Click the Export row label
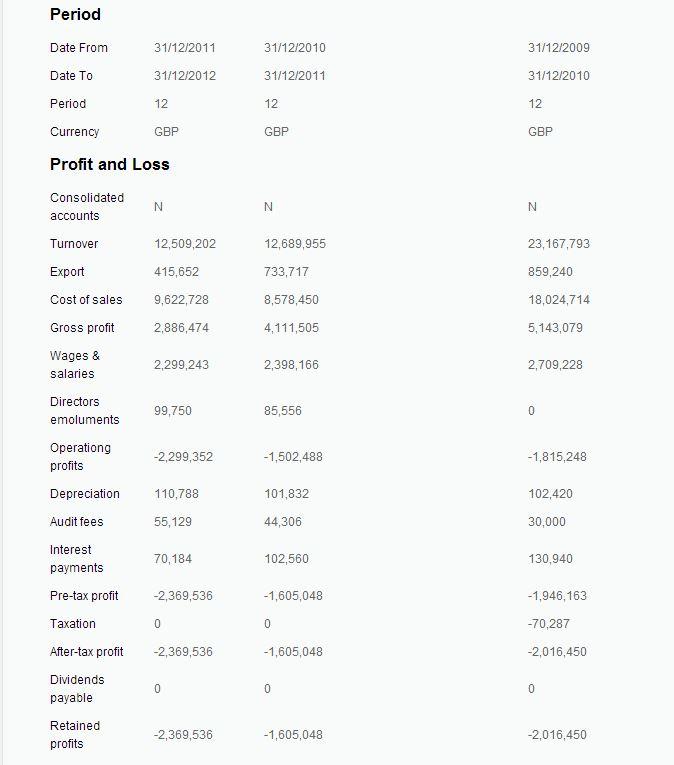674x765 pixels. 67,272
